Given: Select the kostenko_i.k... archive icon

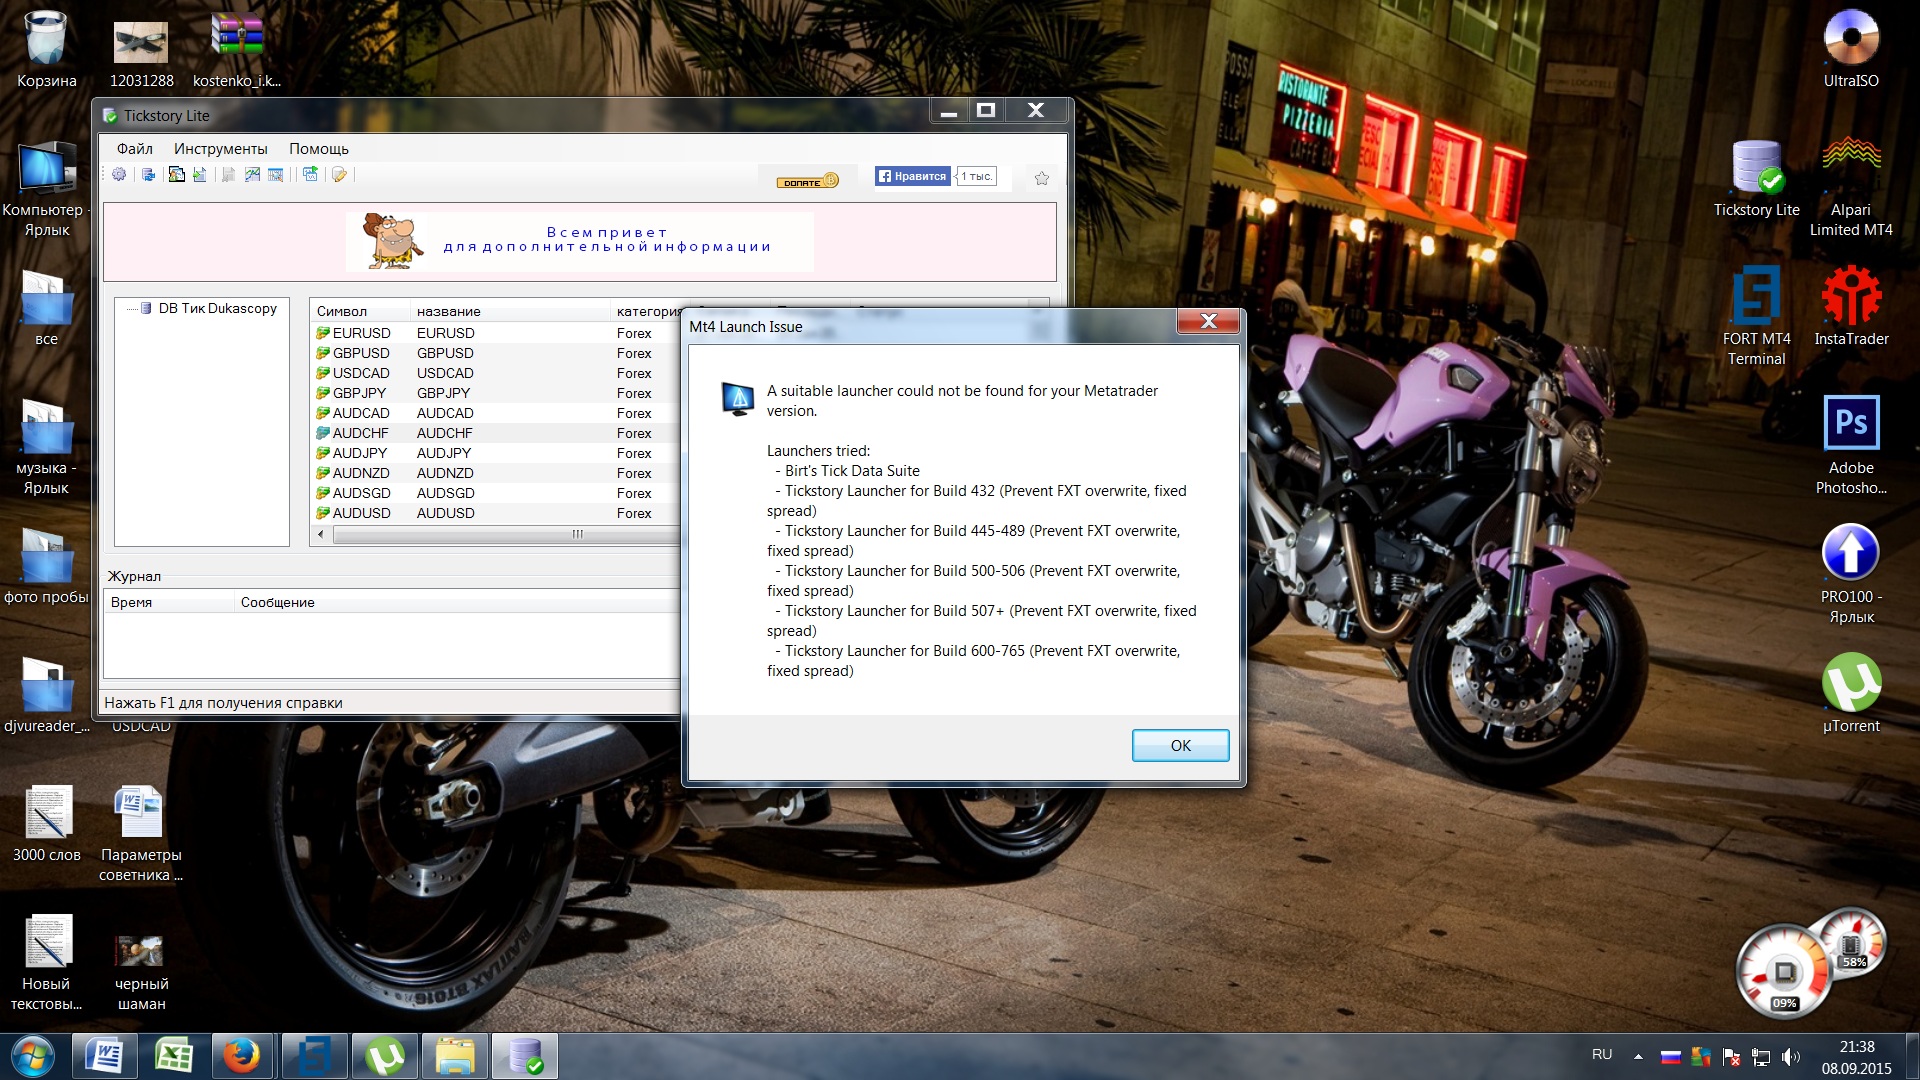Looking at the screenshot, I should [x=237, y=49].
